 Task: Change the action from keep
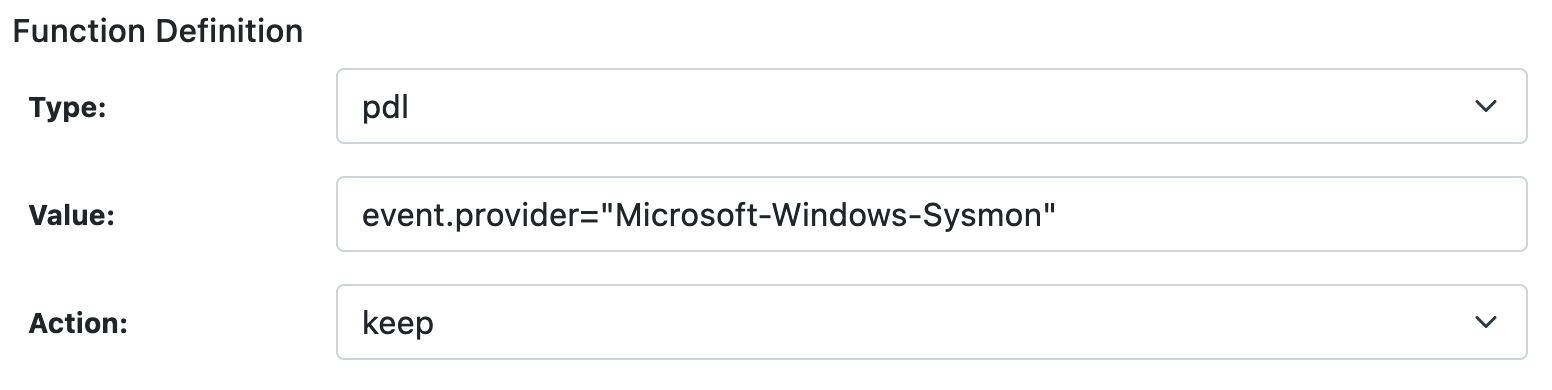click(931, 322)
